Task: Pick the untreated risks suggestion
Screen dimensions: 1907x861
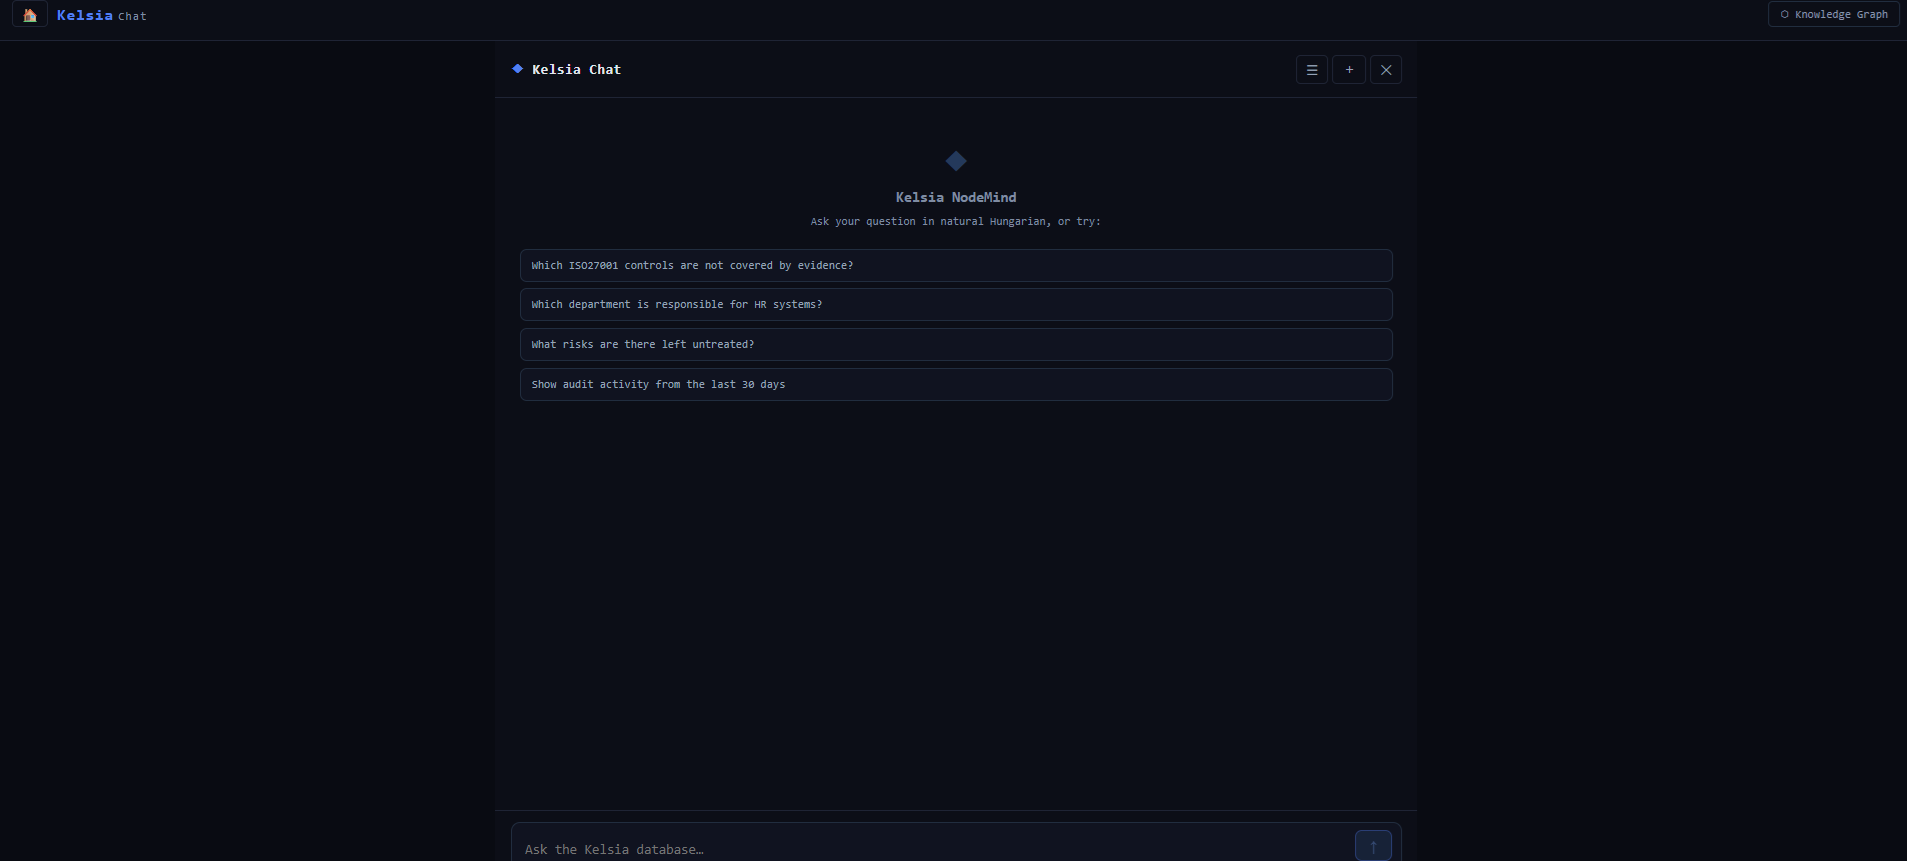Action: point(956,345)
